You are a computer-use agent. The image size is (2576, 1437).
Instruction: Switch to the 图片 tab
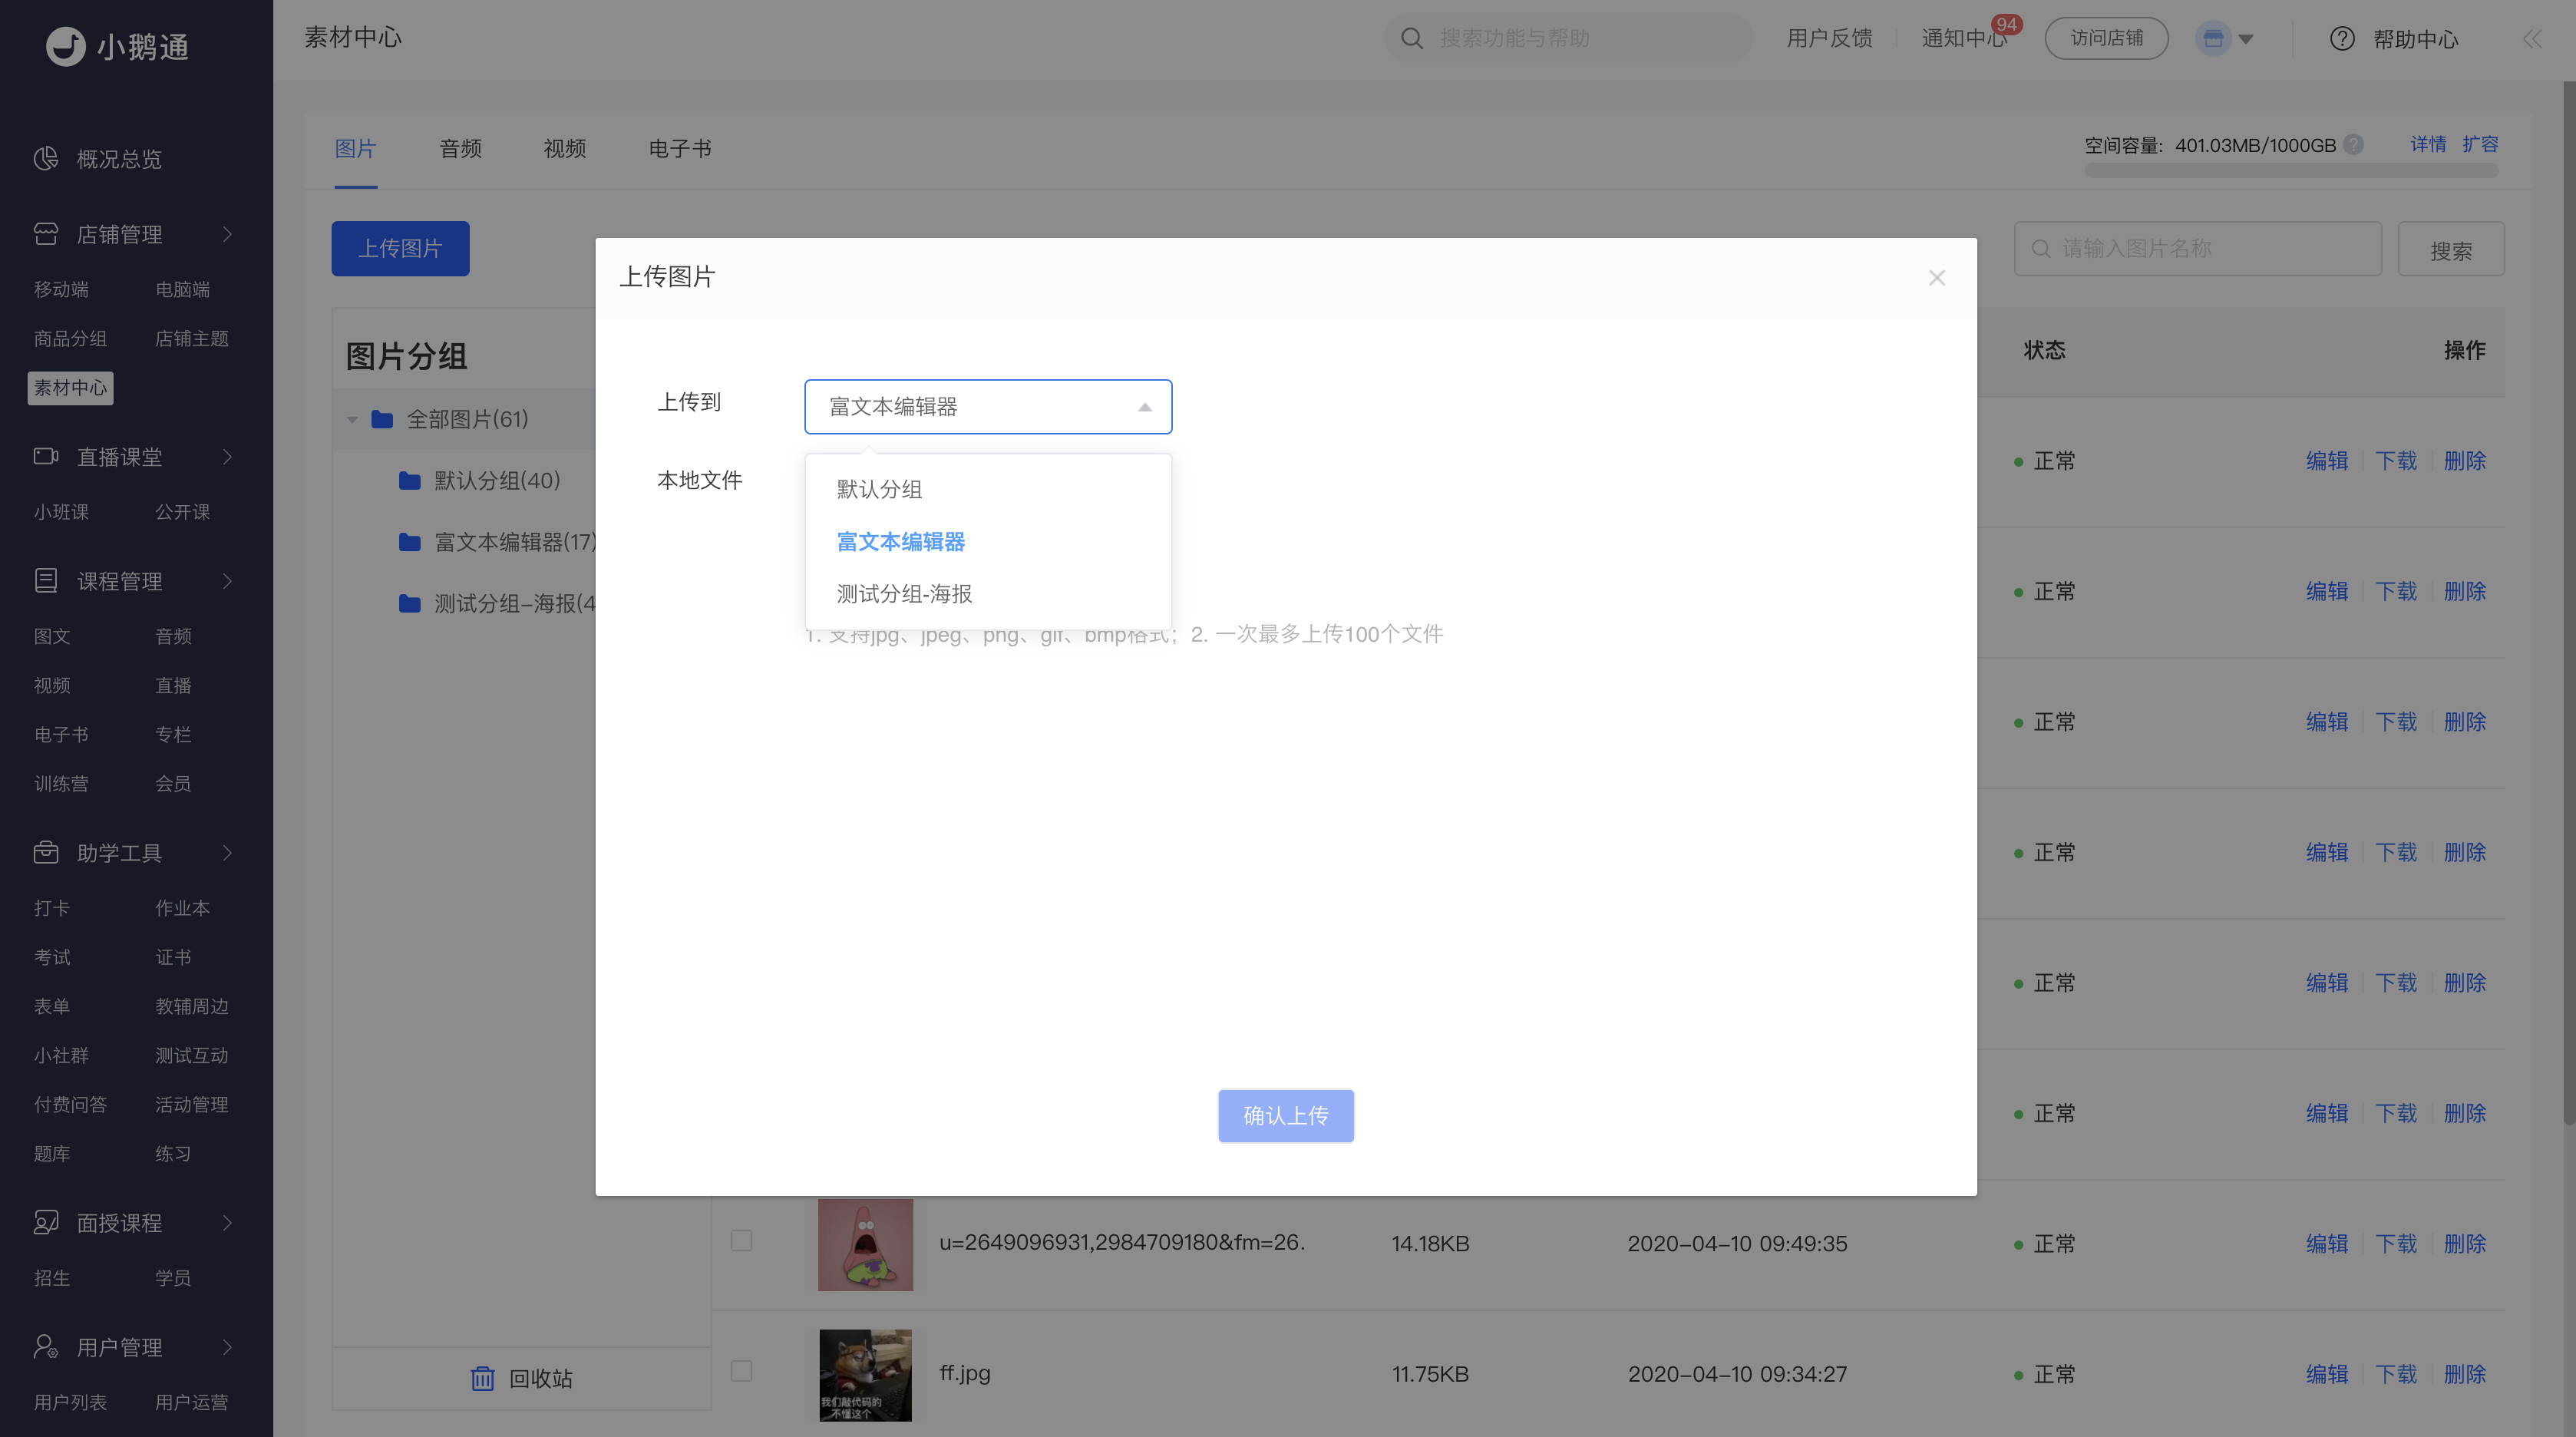tap(355, 149)
